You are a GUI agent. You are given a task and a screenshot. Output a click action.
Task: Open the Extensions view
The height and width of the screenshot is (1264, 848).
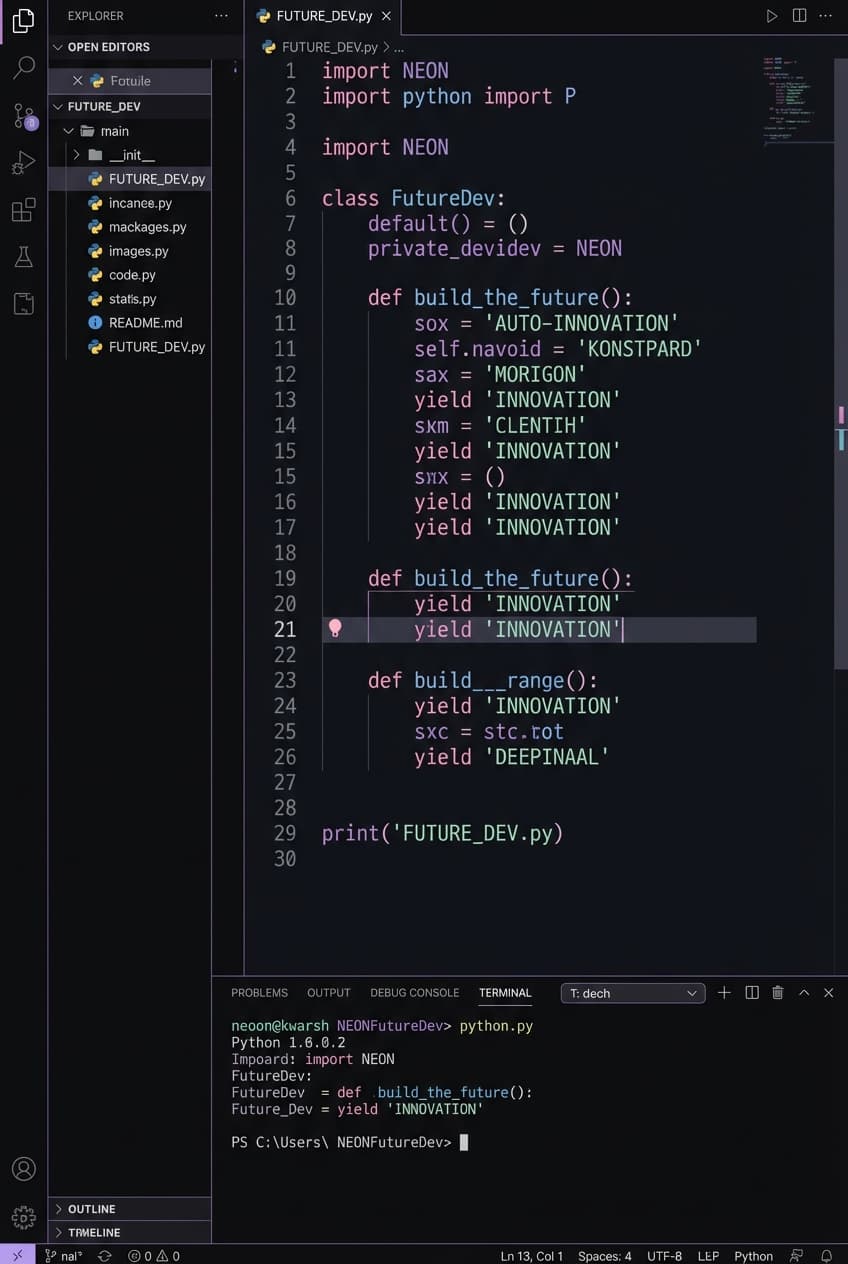(x=22, y=210)
